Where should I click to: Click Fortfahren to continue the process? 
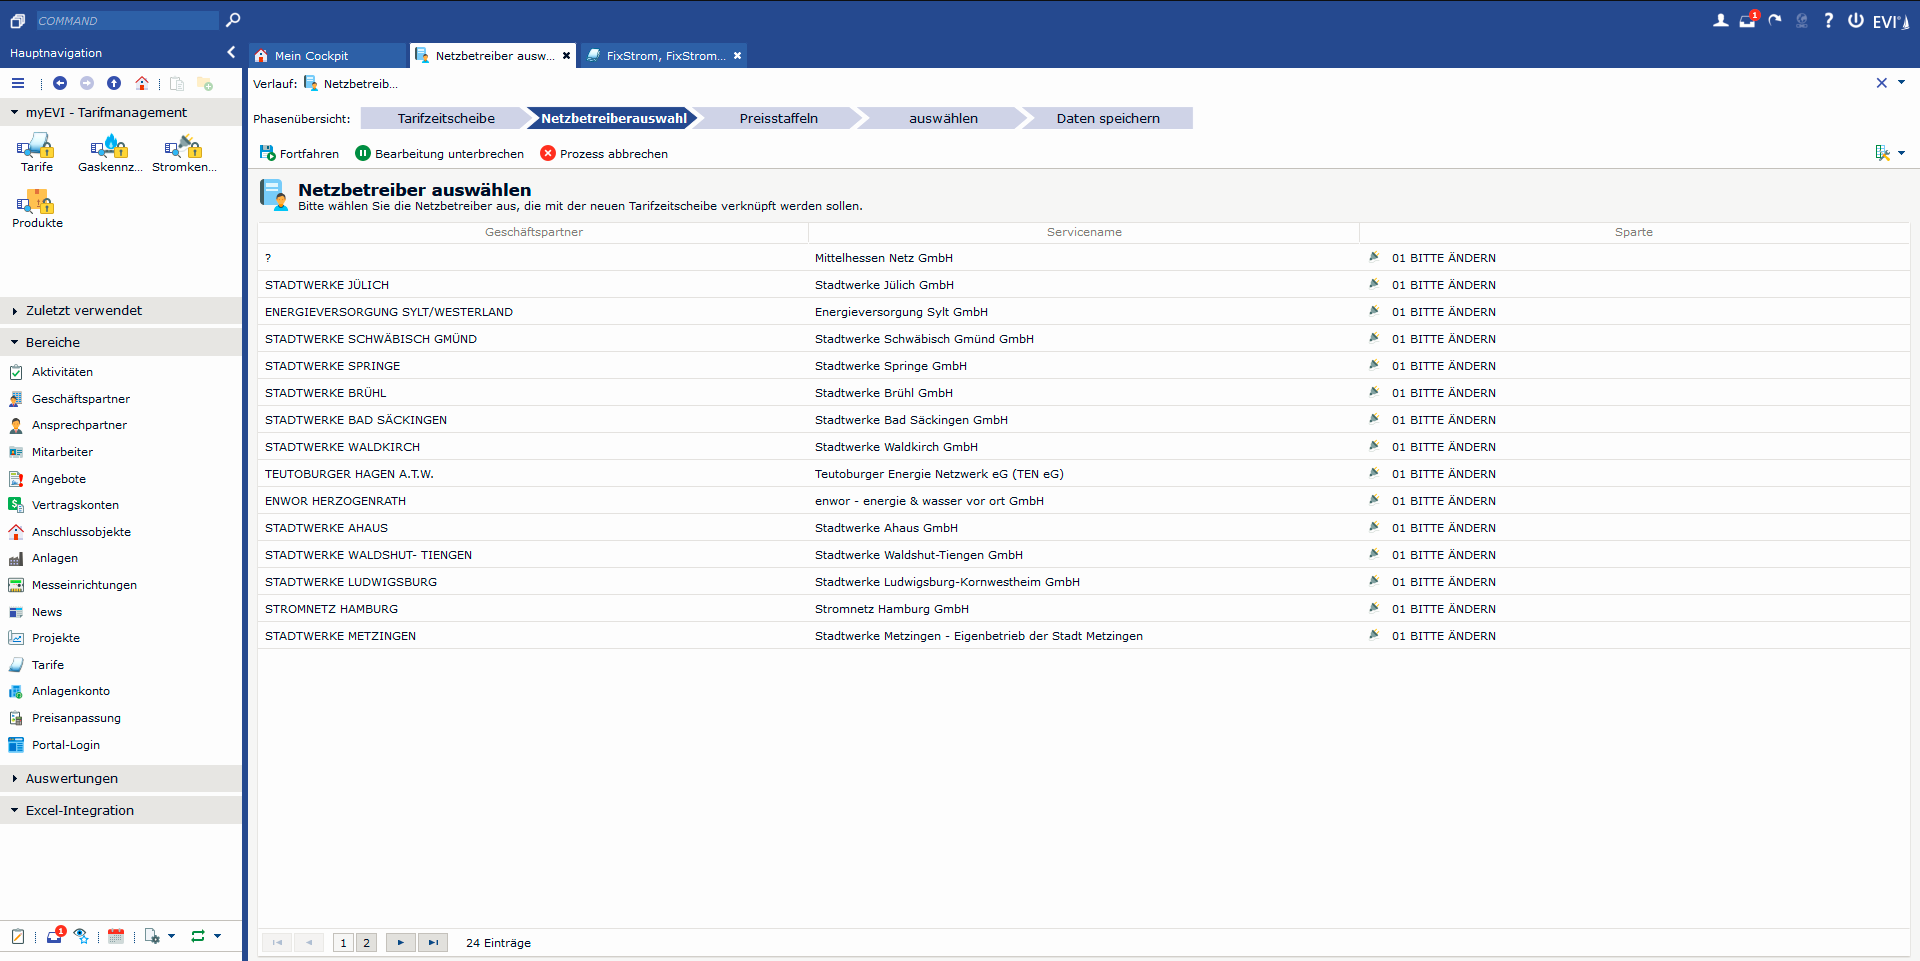(299, 154)
